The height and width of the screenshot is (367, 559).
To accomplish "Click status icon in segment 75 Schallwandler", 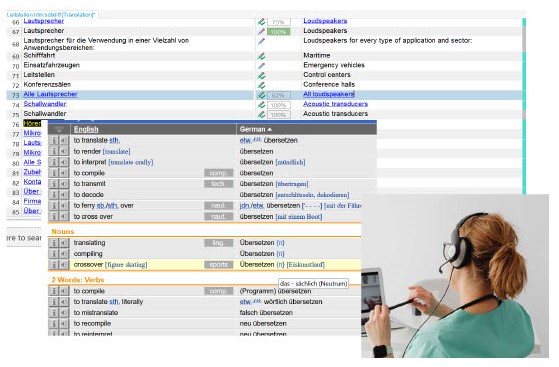I will click(x=262, y=114).
